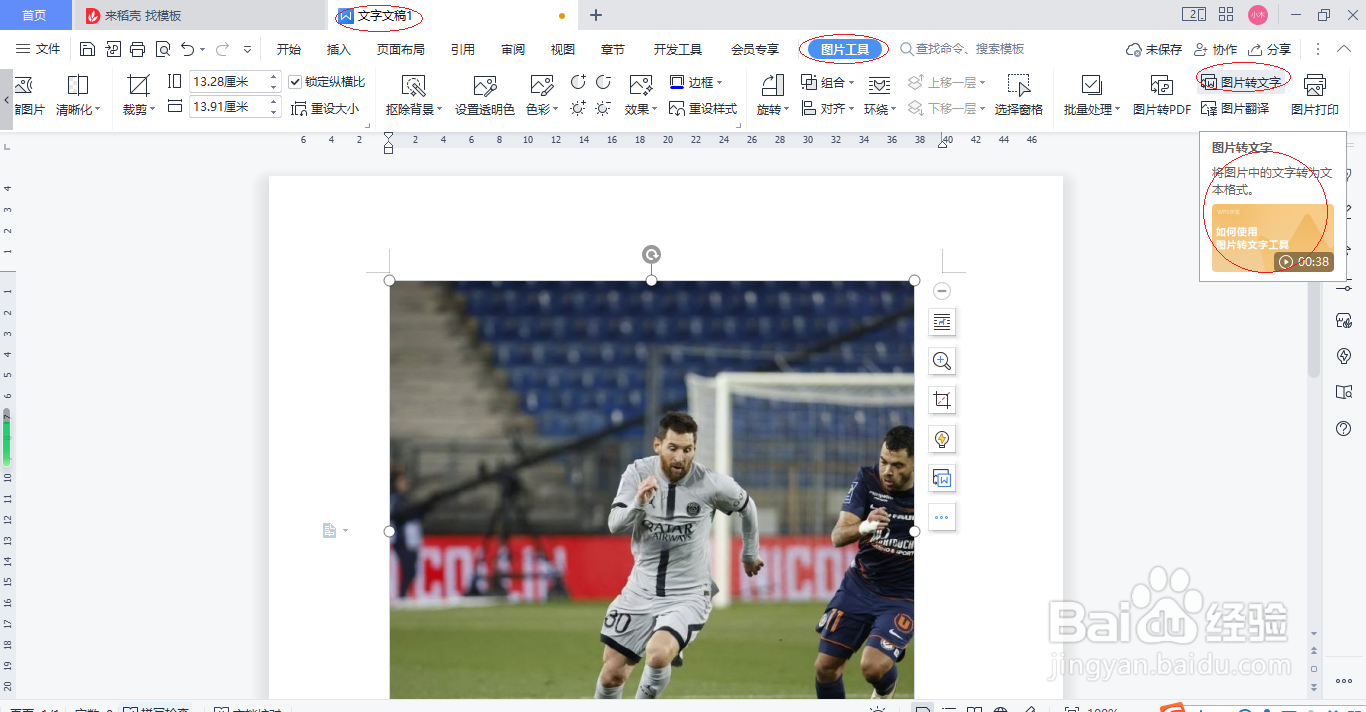
Task: Toggle the 锁定纵横比 (lock aspect ratio) checkbox
Action: (x=295, y=82)
